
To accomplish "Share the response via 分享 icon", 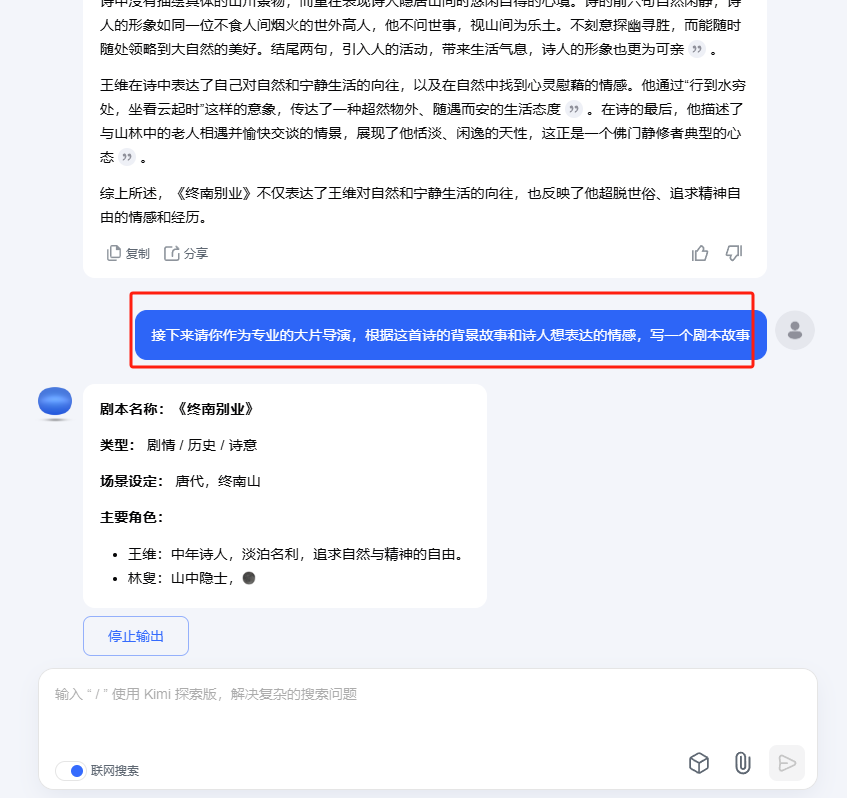I will 186,253.
